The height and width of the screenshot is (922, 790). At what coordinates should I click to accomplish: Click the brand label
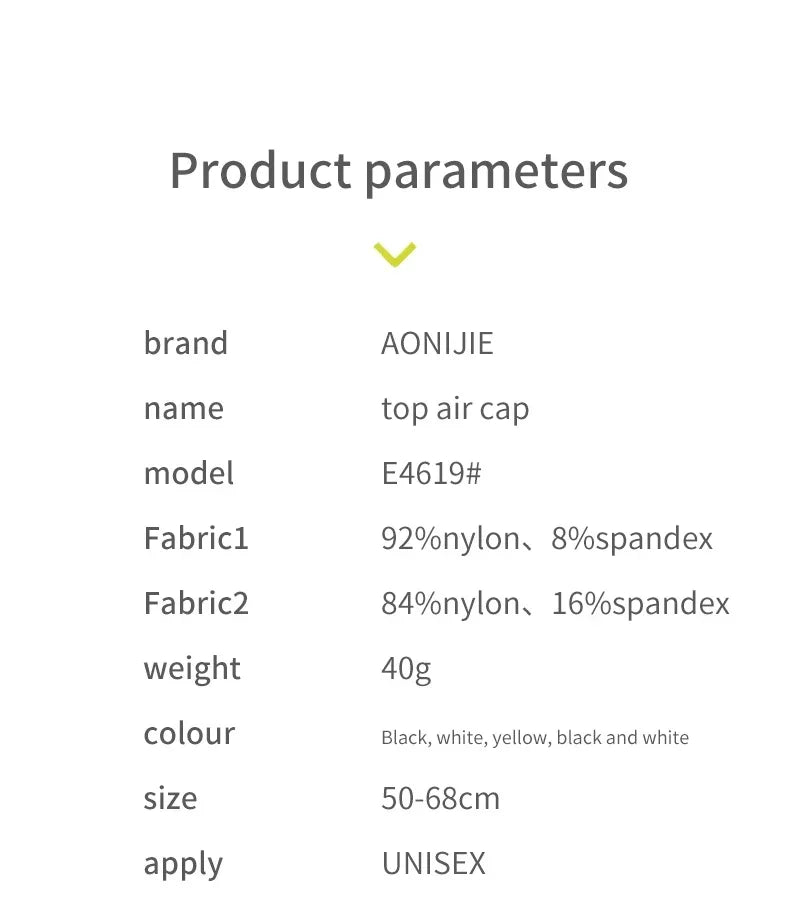pos(186,343)
